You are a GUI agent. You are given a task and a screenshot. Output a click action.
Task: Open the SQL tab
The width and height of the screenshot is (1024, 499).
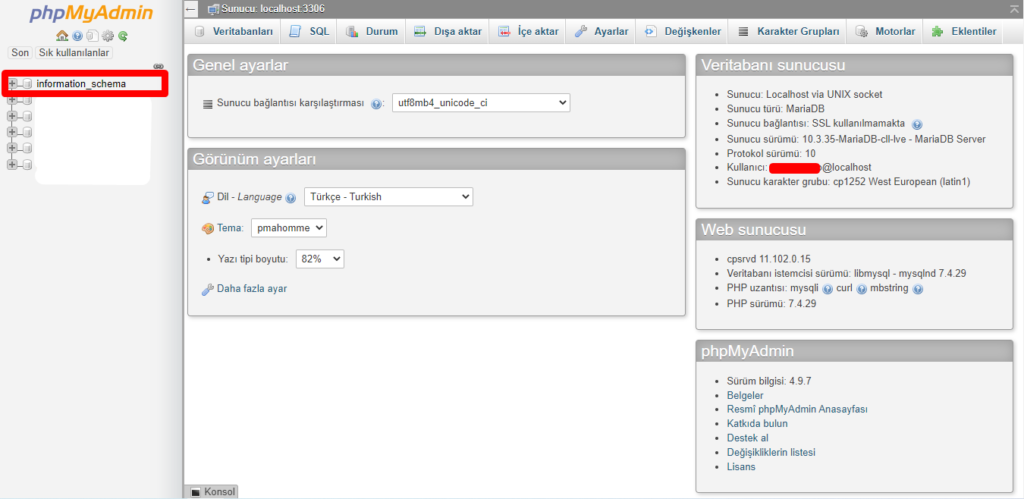(309, 32)
